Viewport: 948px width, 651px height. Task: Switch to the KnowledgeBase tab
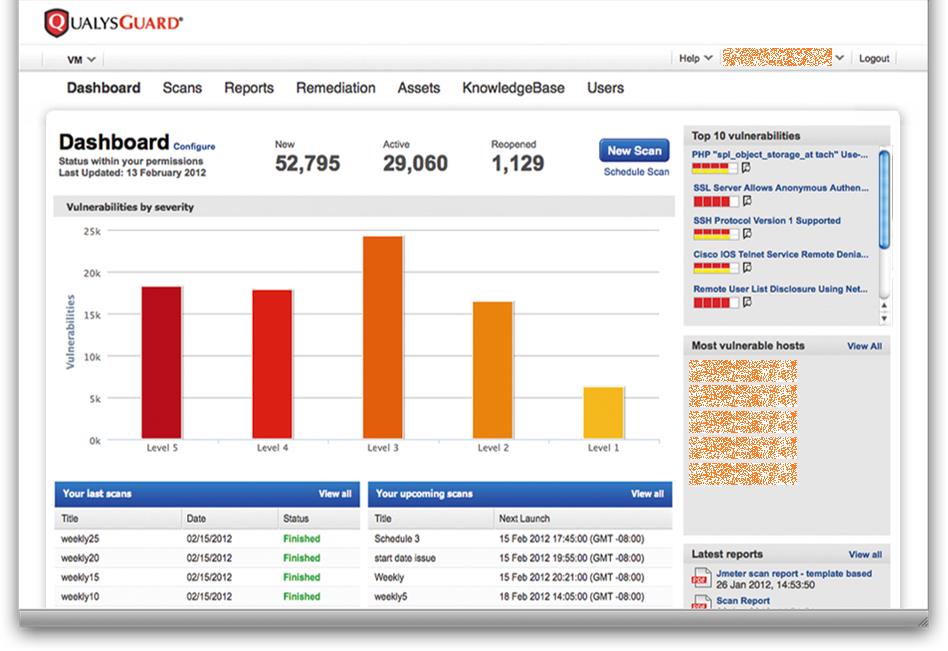[x=513, y=88]
